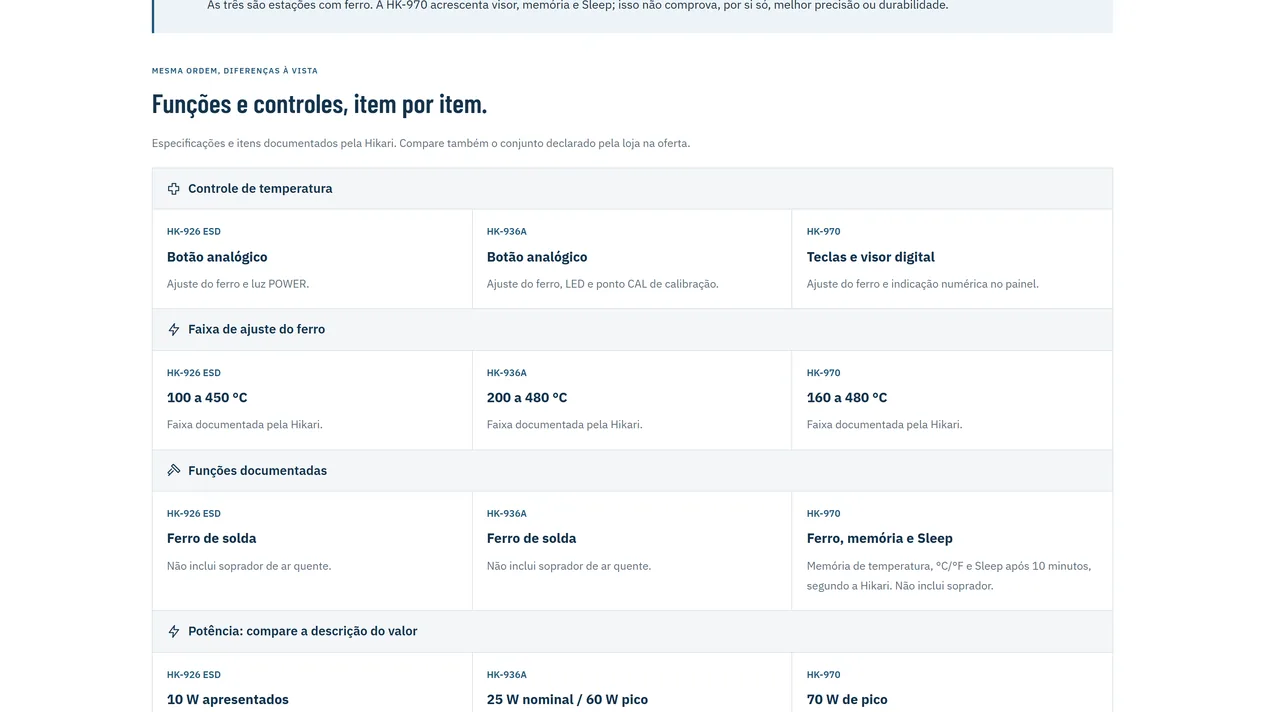
Task: Click "Ferro de solda" under HK-926 ESD
Action: [x=212, y=539]
